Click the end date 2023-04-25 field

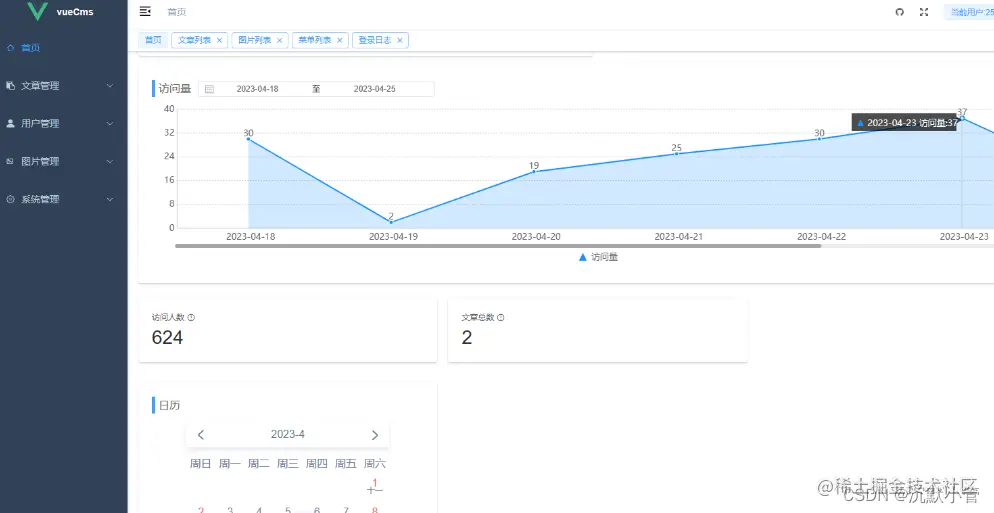(x=375, y=89)
